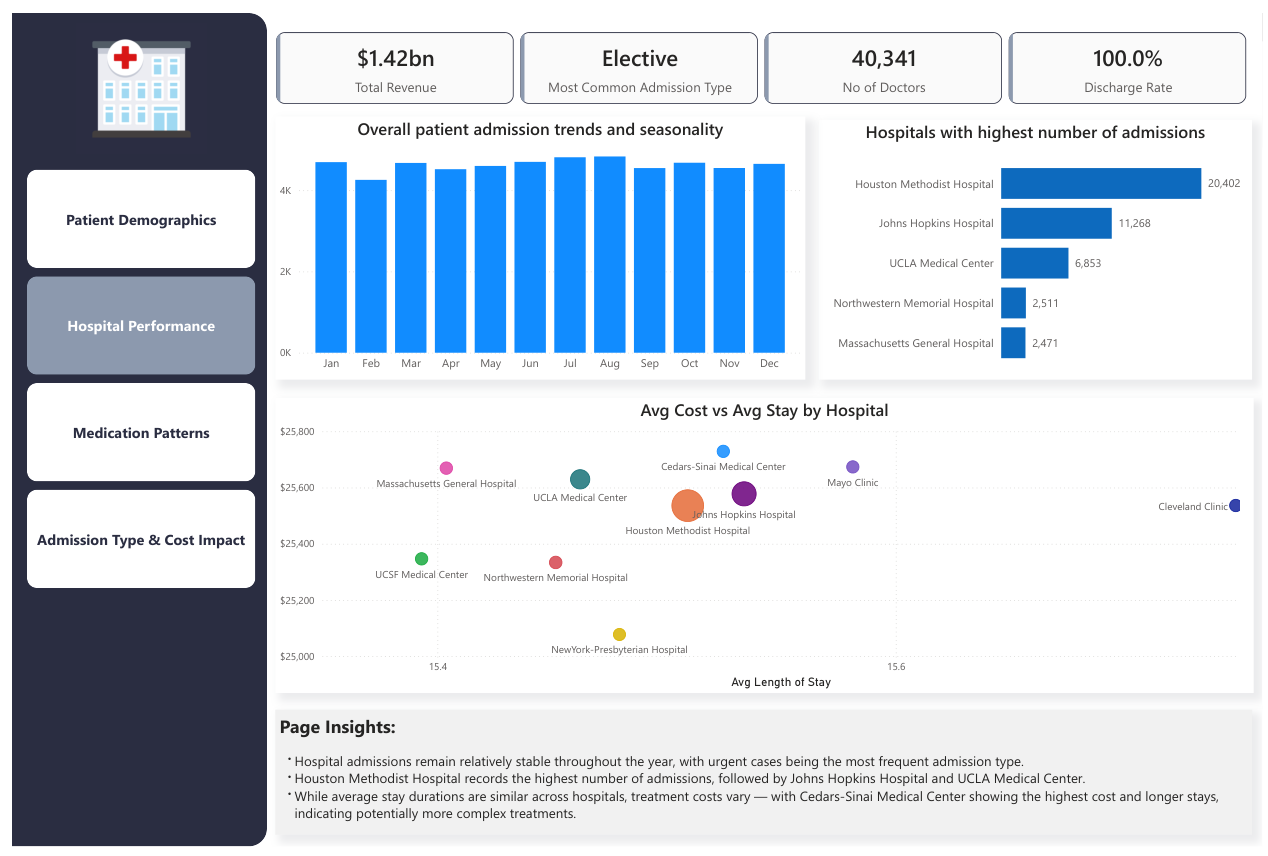Click the August admissions bar
The height and width of the screenshot is (856, 1268).
[610, 255]
